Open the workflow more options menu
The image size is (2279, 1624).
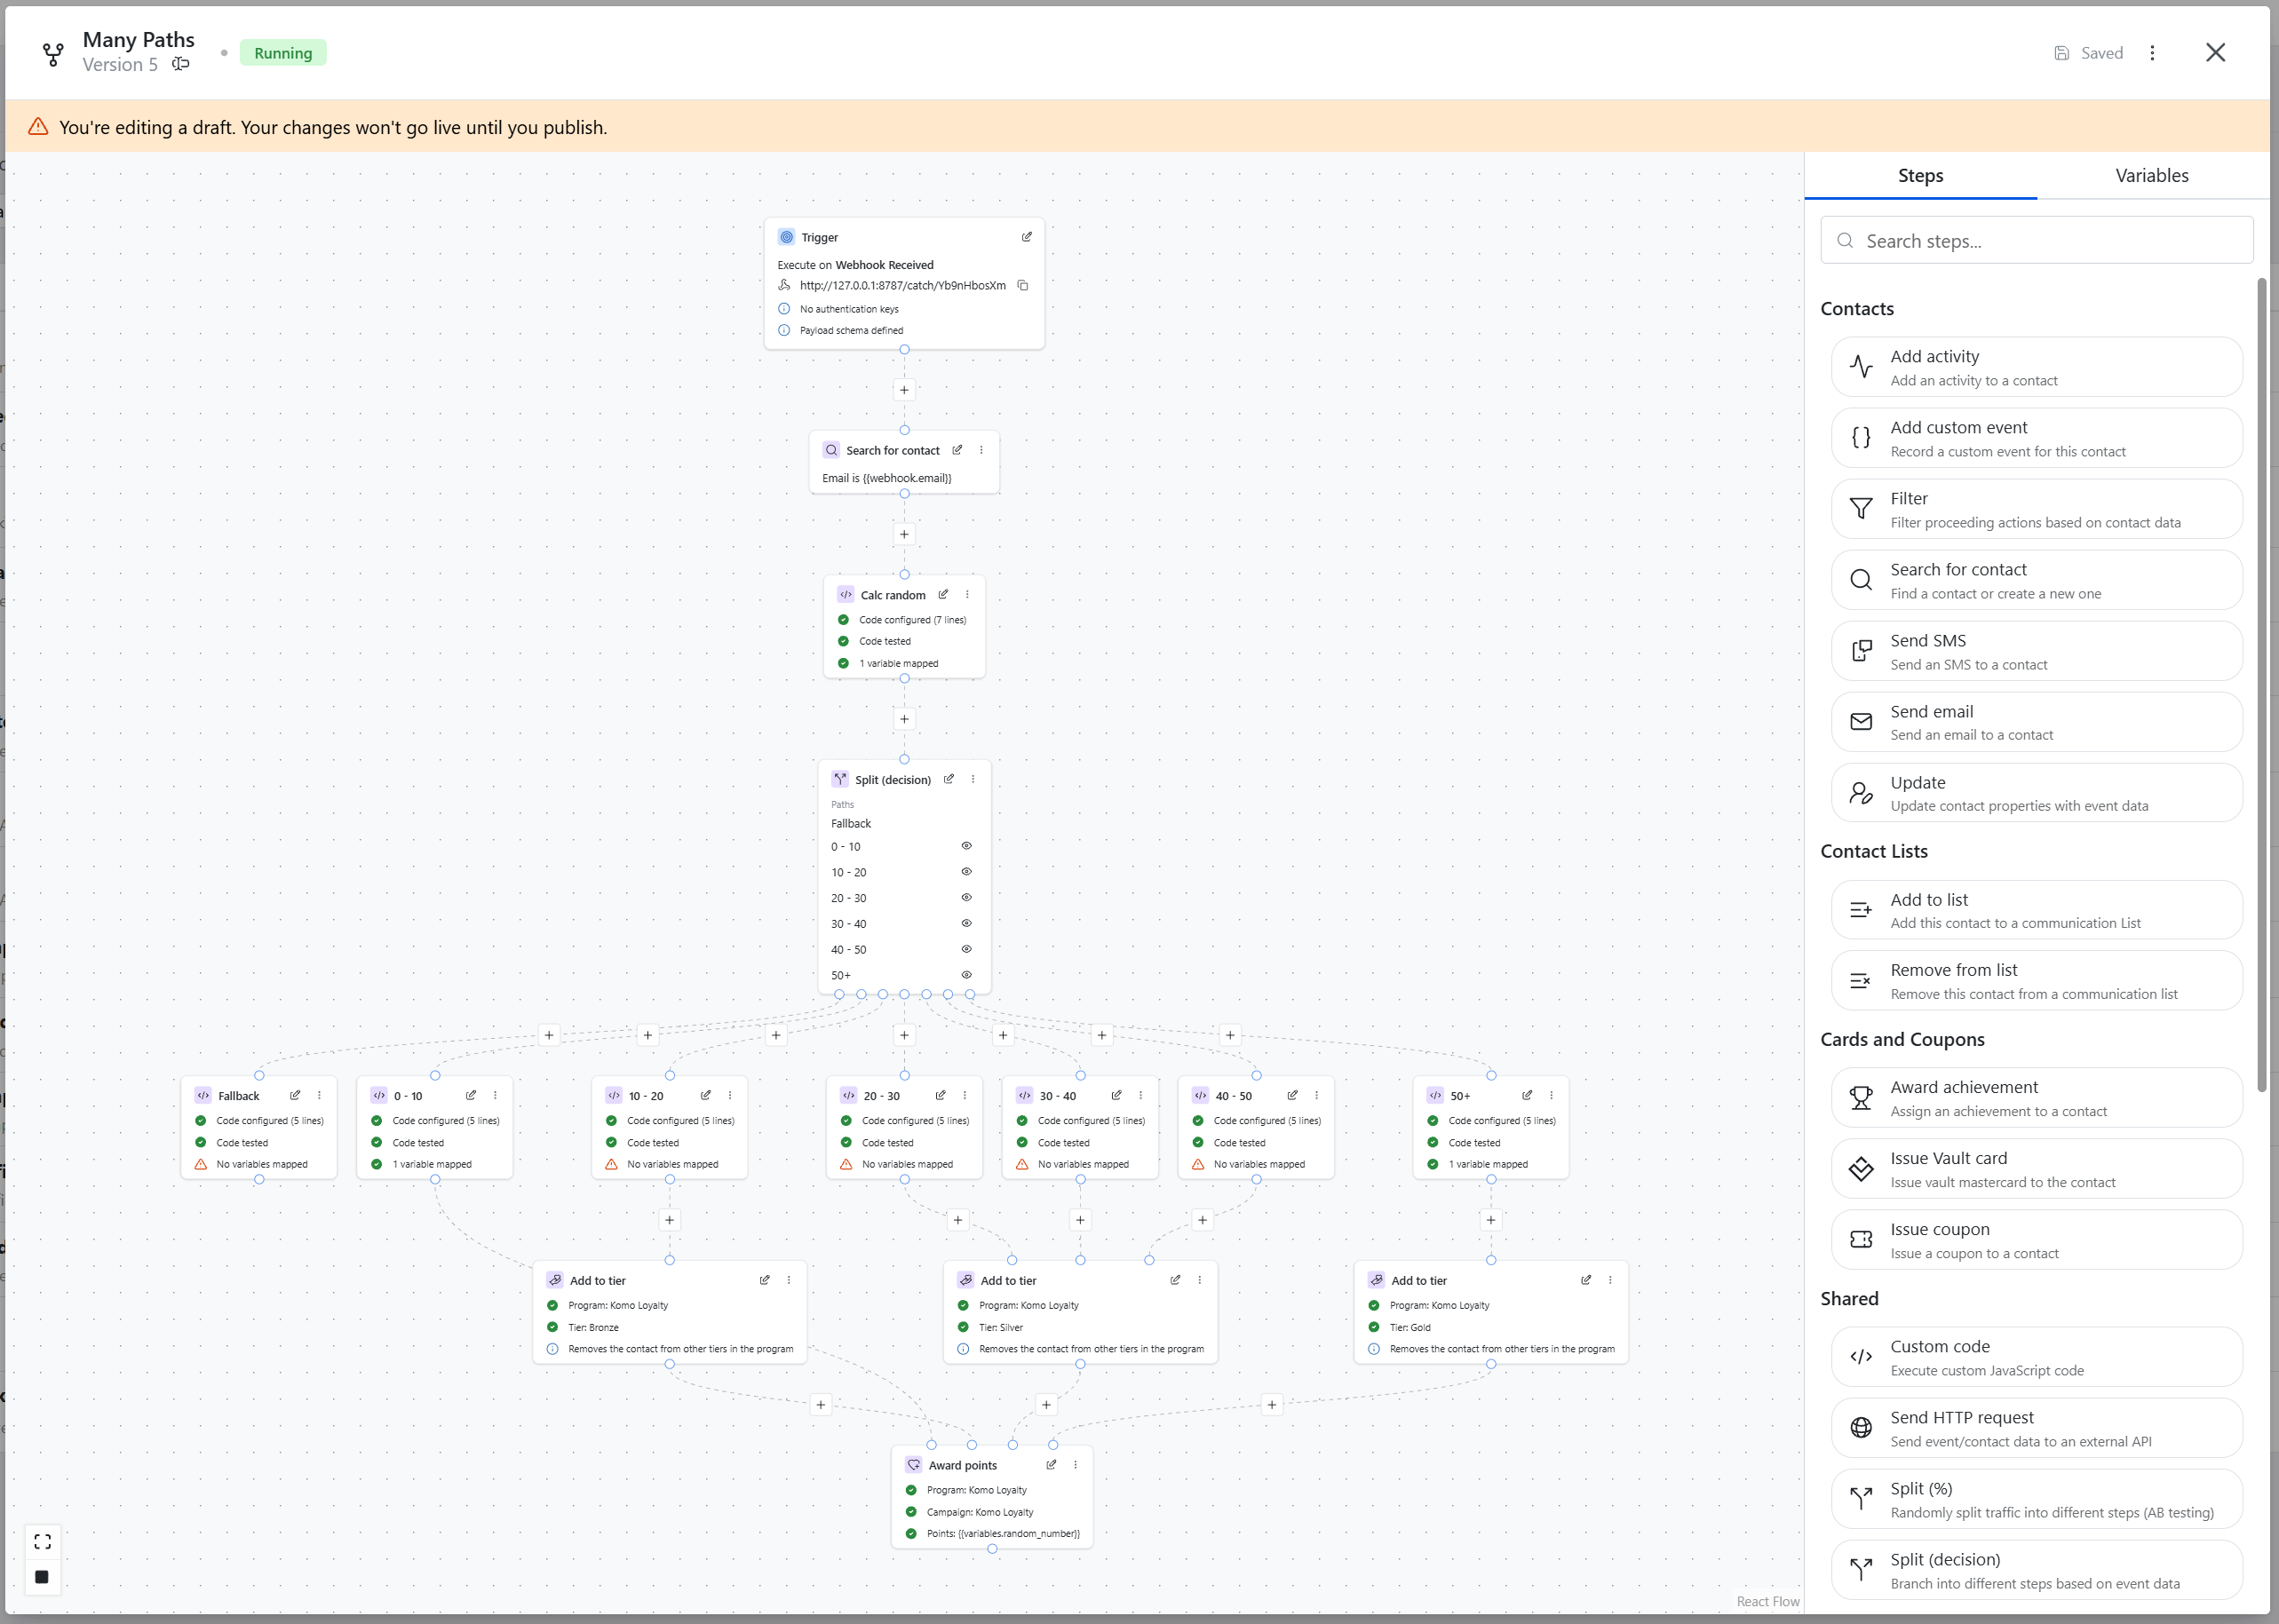[x=2152, y=53]
